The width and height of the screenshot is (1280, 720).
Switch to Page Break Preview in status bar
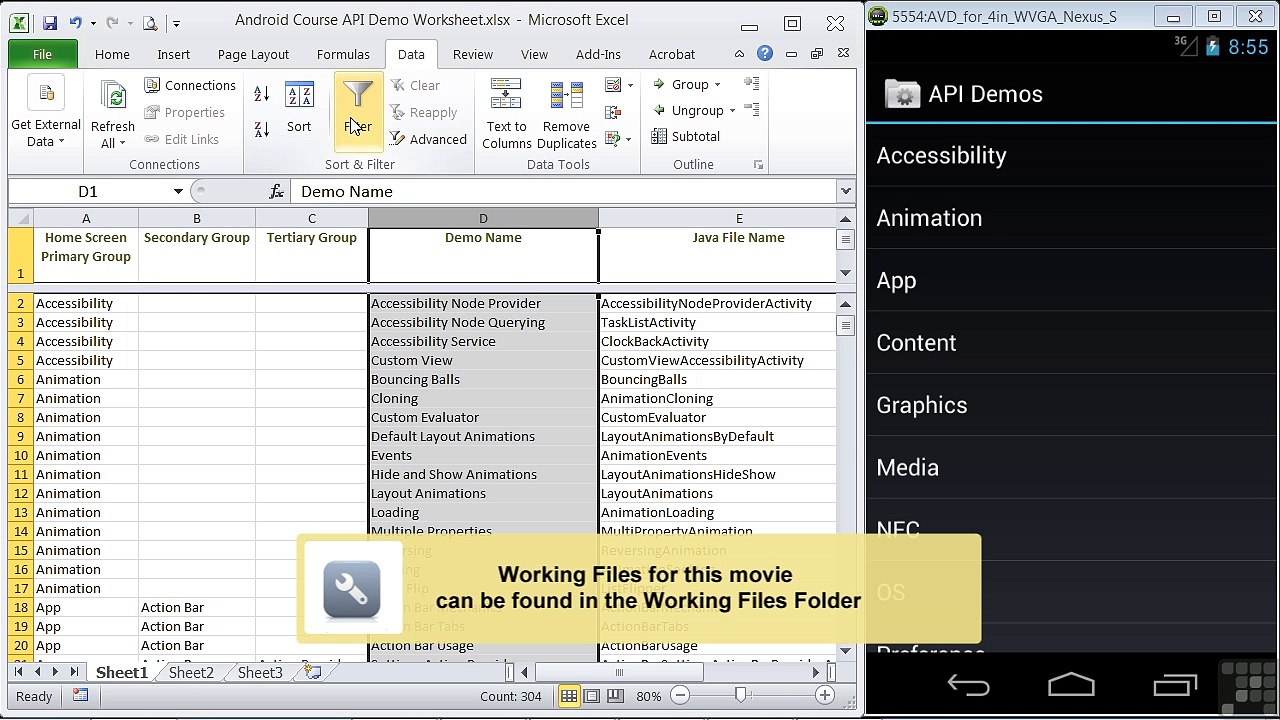coord(614,696)
